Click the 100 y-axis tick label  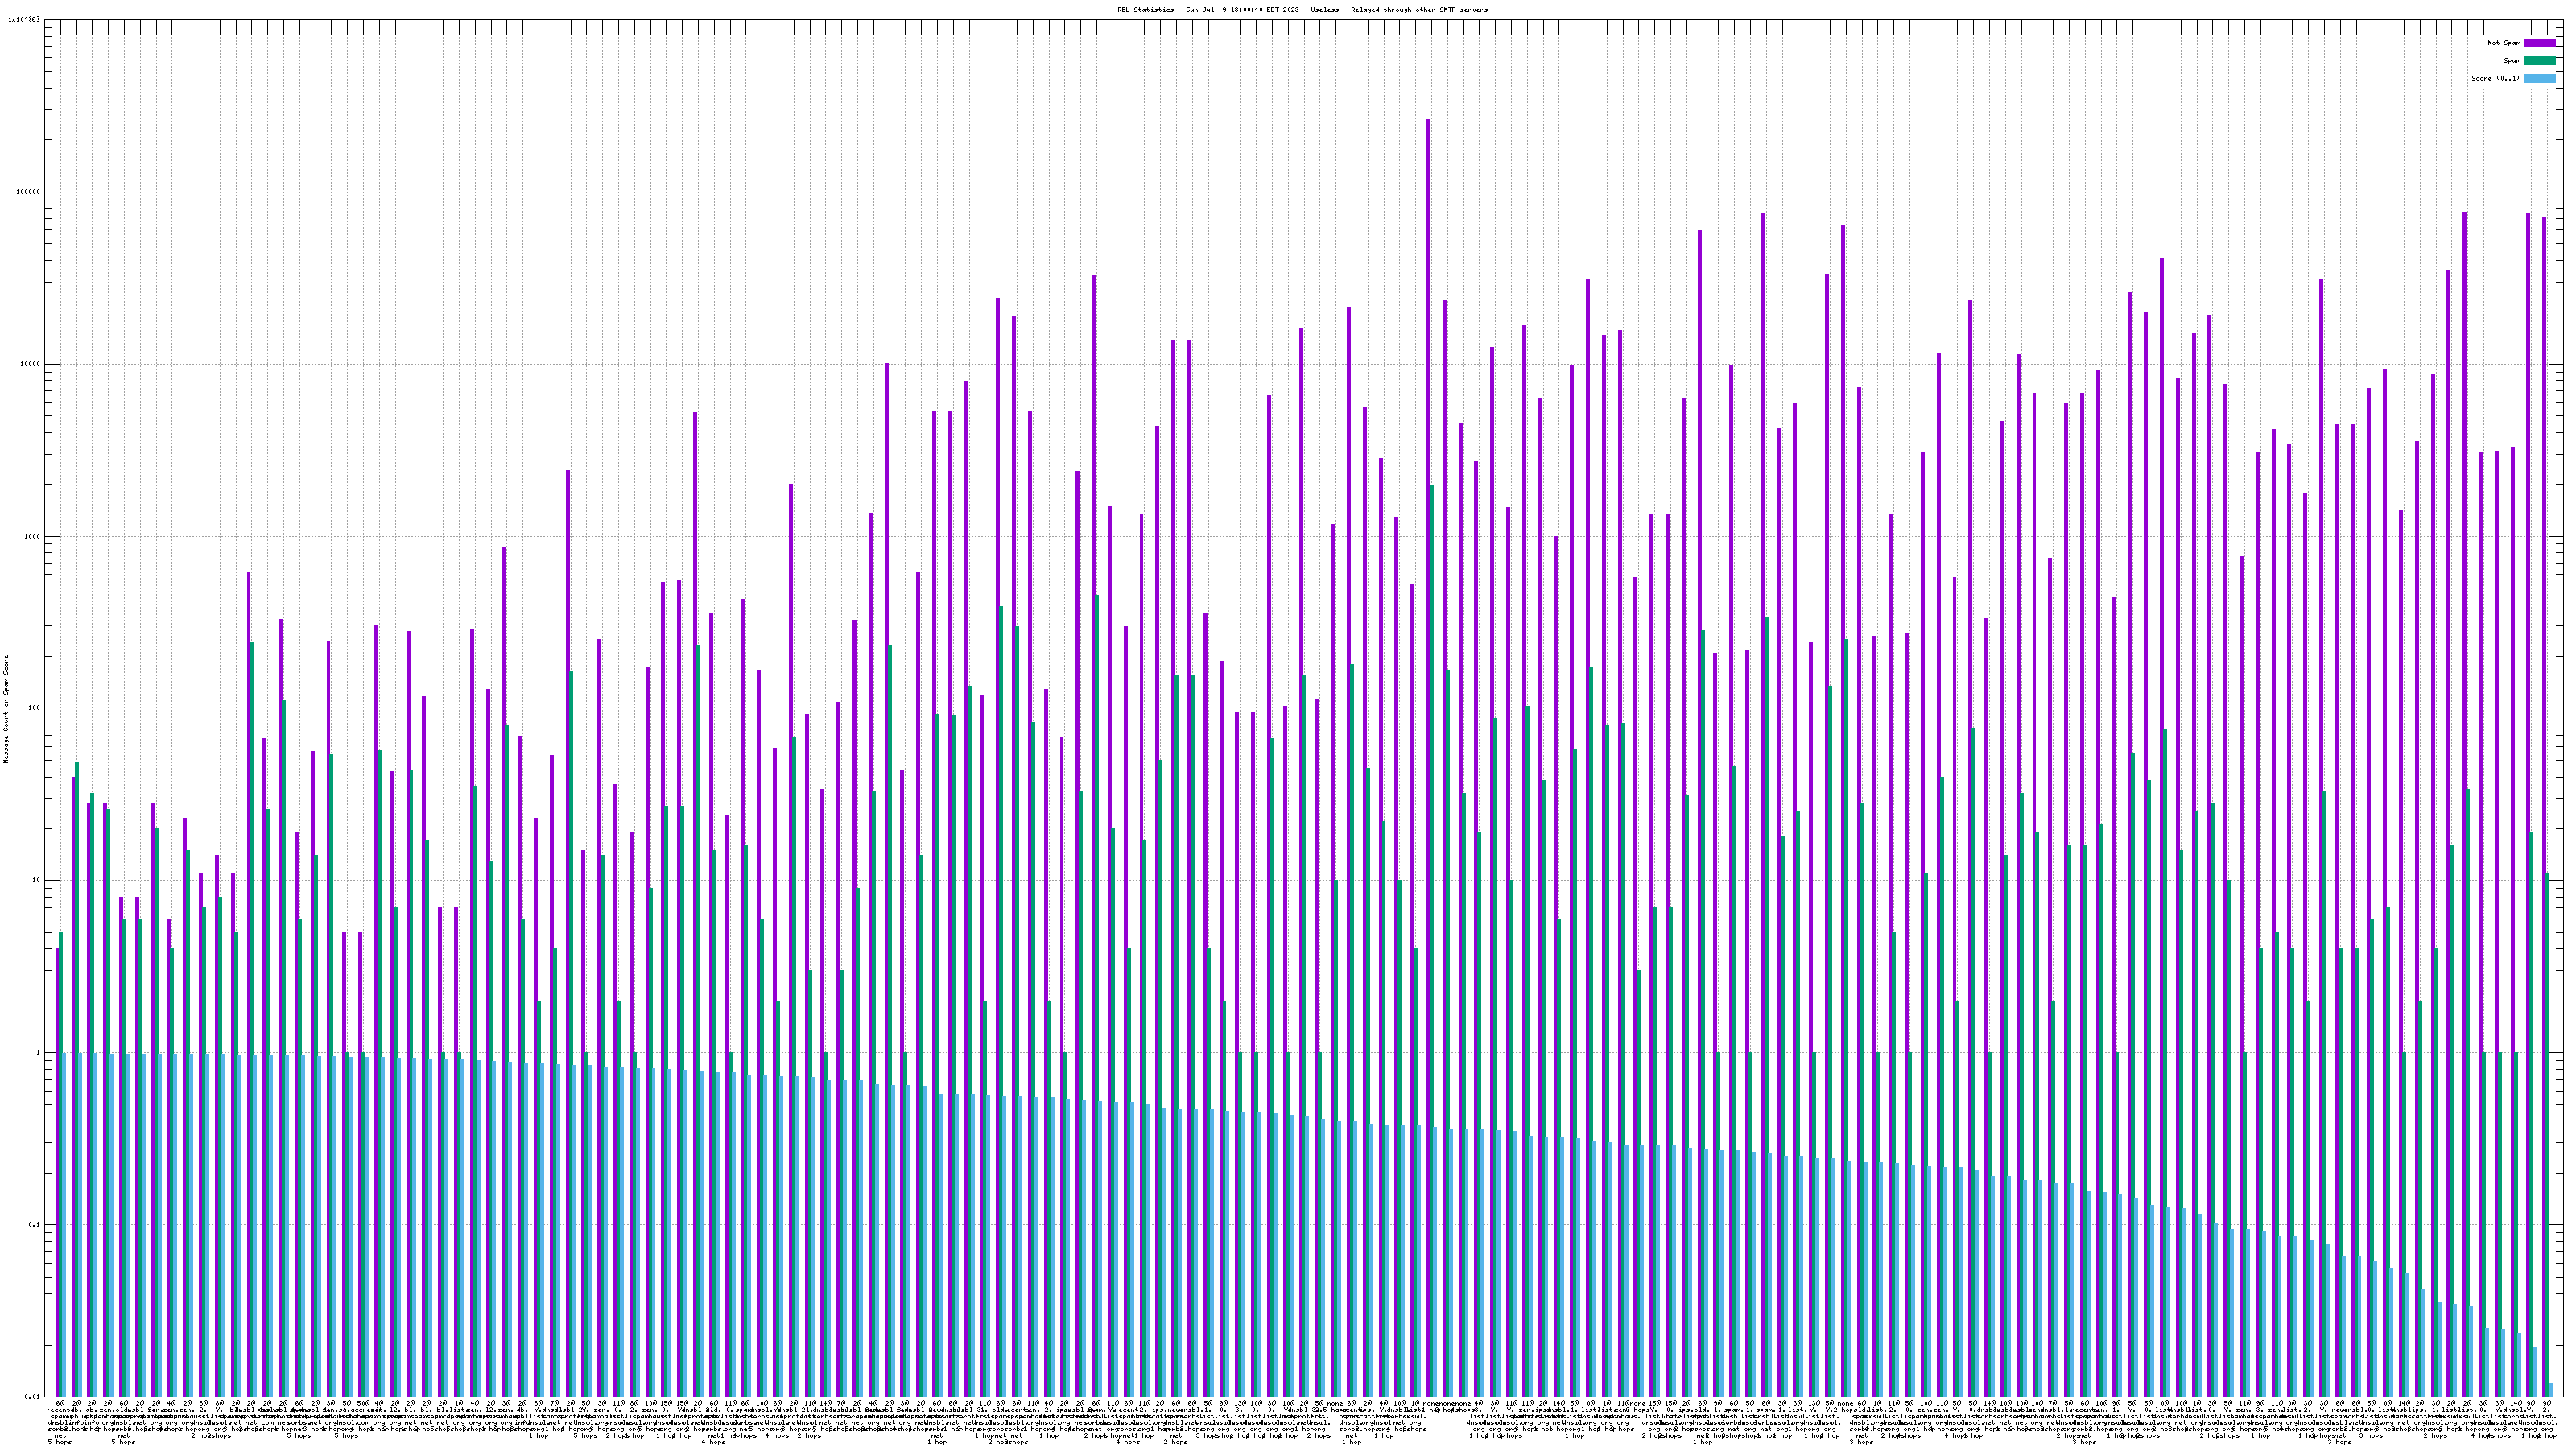coord(35,708)
